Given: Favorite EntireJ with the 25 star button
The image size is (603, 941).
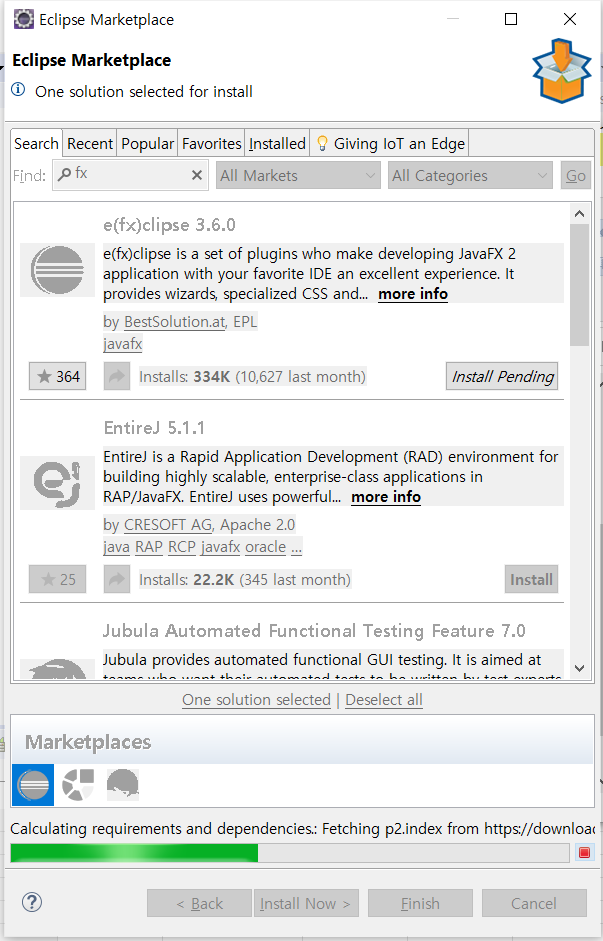Looking at the screenshot, I should pos(58,579).
